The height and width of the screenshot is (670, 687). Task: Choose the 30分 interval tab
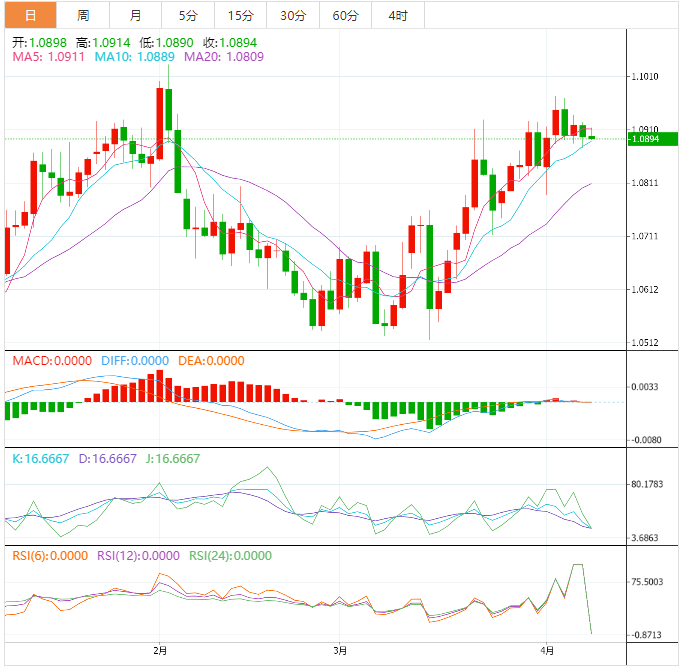click(x=293, y=15)
